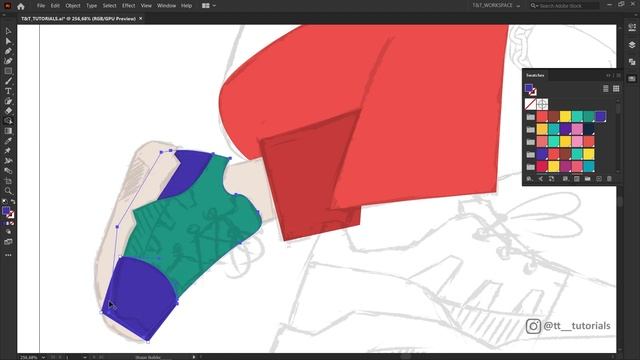640x360 pixels.
Task: Select the Paintbrush tool
Action: (x=8, y=81)
